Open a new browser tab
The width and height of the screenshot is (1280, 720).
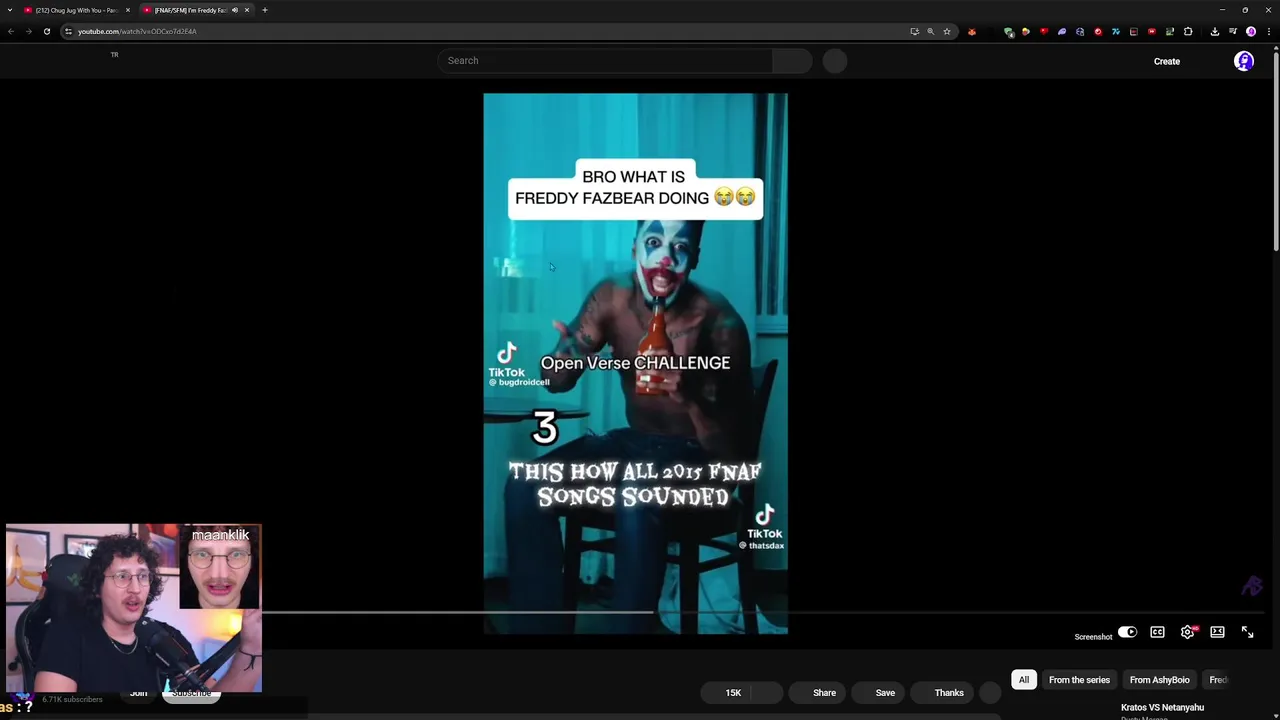(x=265, y=10)
